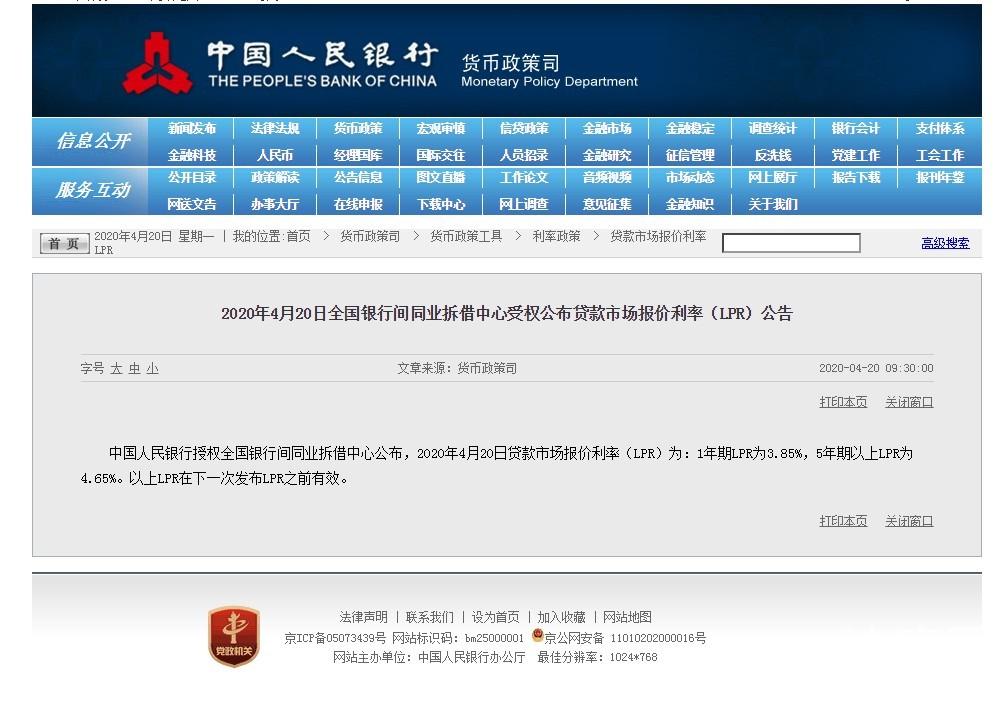The width and height of the screenshot is (1005, 702).
Task: Go to the 音频视频 section
Action: point(607,177)
